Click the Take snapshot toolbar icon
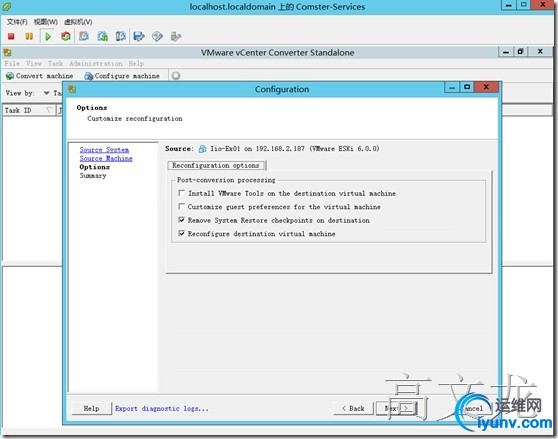558x439 pixels. [x=84, y=36]
